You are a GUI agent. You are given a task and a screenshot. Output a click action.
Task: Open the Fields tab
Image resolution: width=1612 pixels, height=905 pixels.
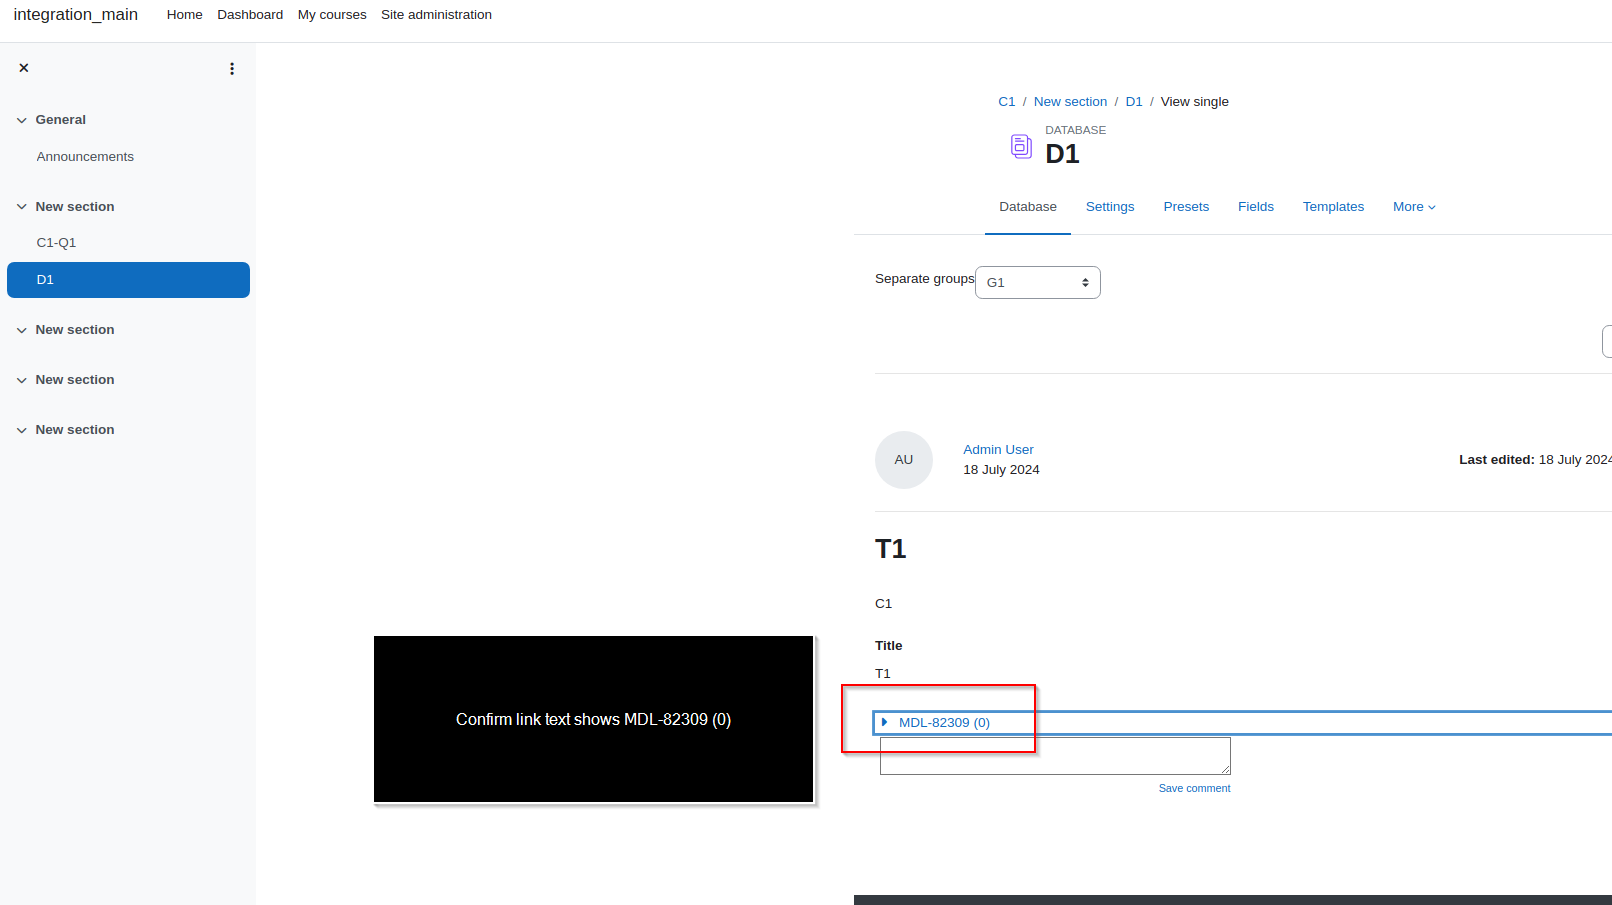1256,207
